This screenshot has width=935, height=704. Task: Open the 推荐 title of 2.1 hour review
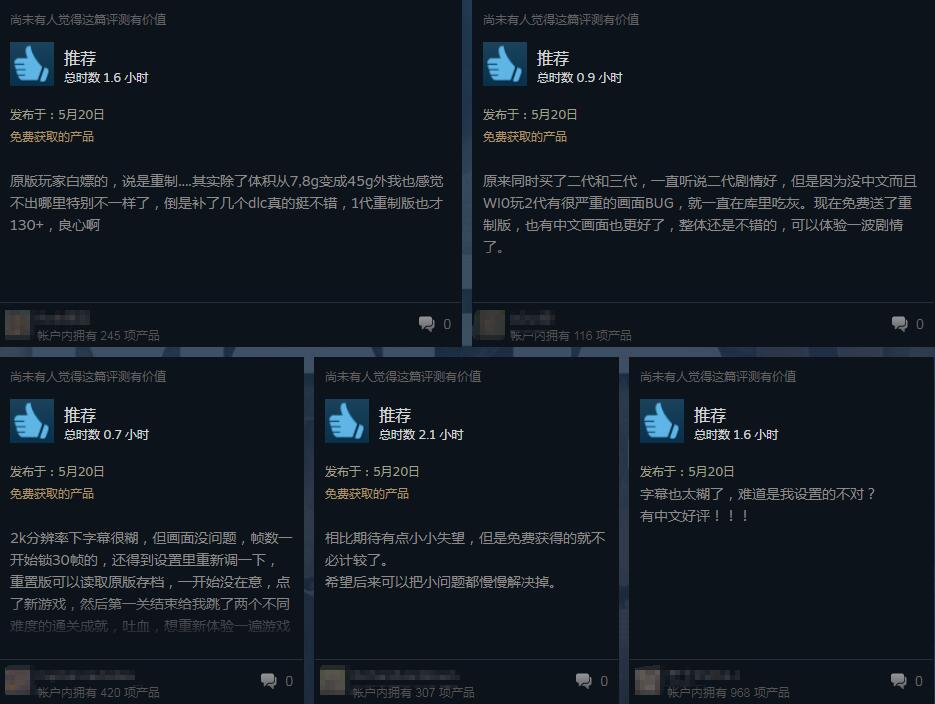pyautogui.click(x=395, y=415)
